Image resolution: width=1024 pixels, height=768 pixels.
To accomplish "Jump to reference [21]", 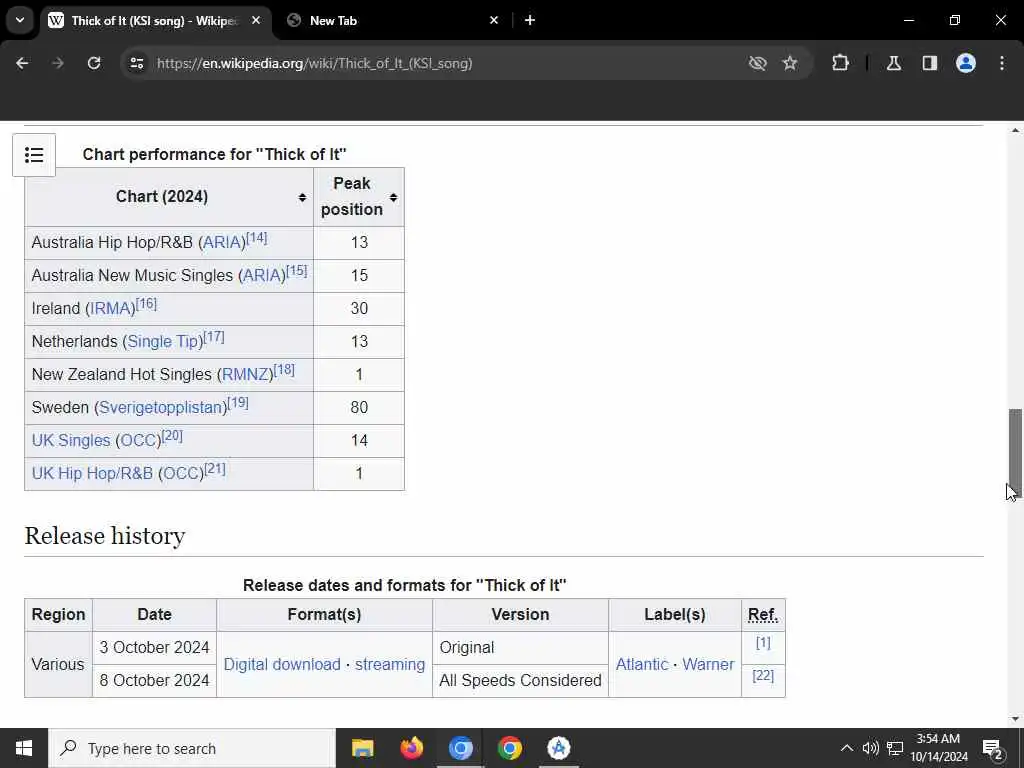I will (215, 468).
